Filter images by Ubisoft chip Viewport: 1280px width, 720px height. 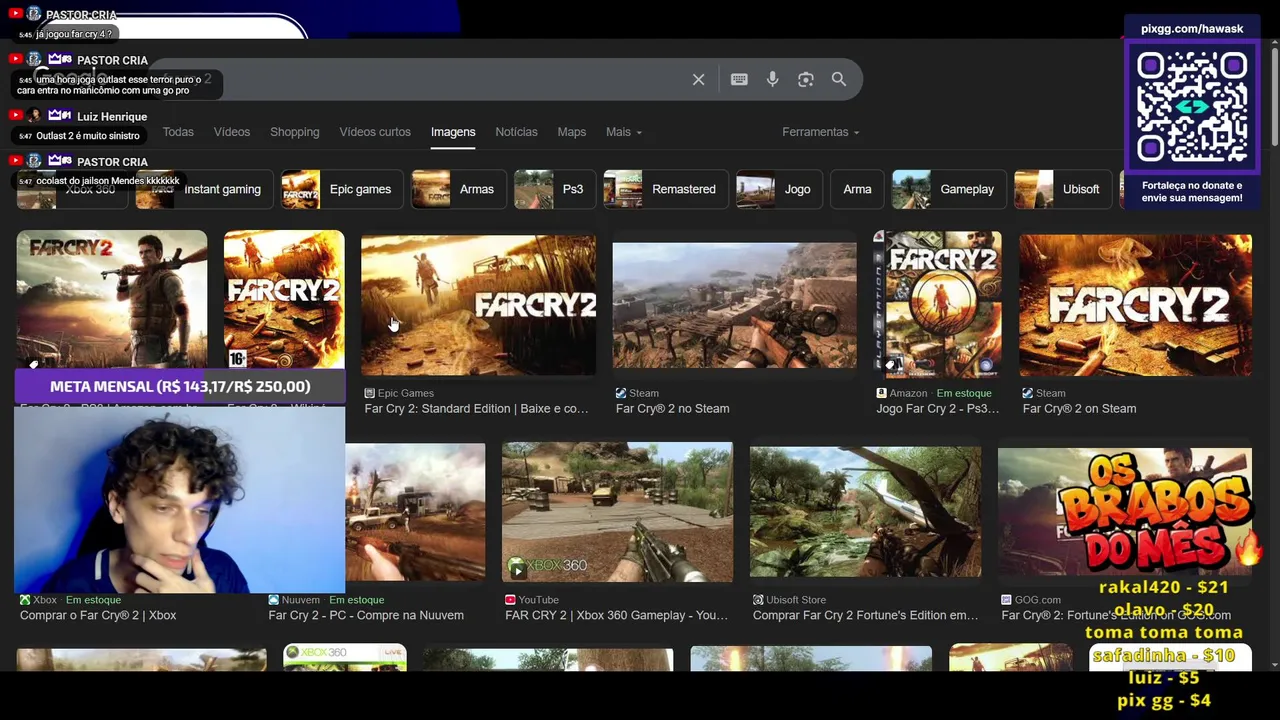coord(1062,189)
